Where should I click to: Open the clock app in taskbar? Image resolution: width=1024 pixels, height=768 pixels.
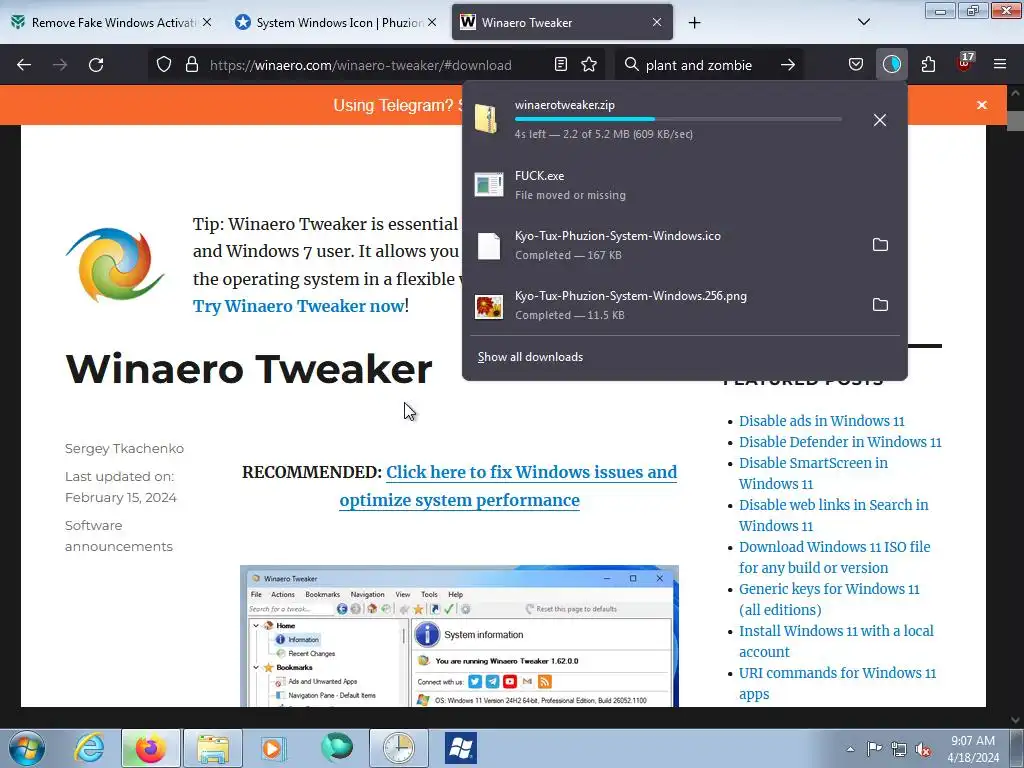point(399,748)
